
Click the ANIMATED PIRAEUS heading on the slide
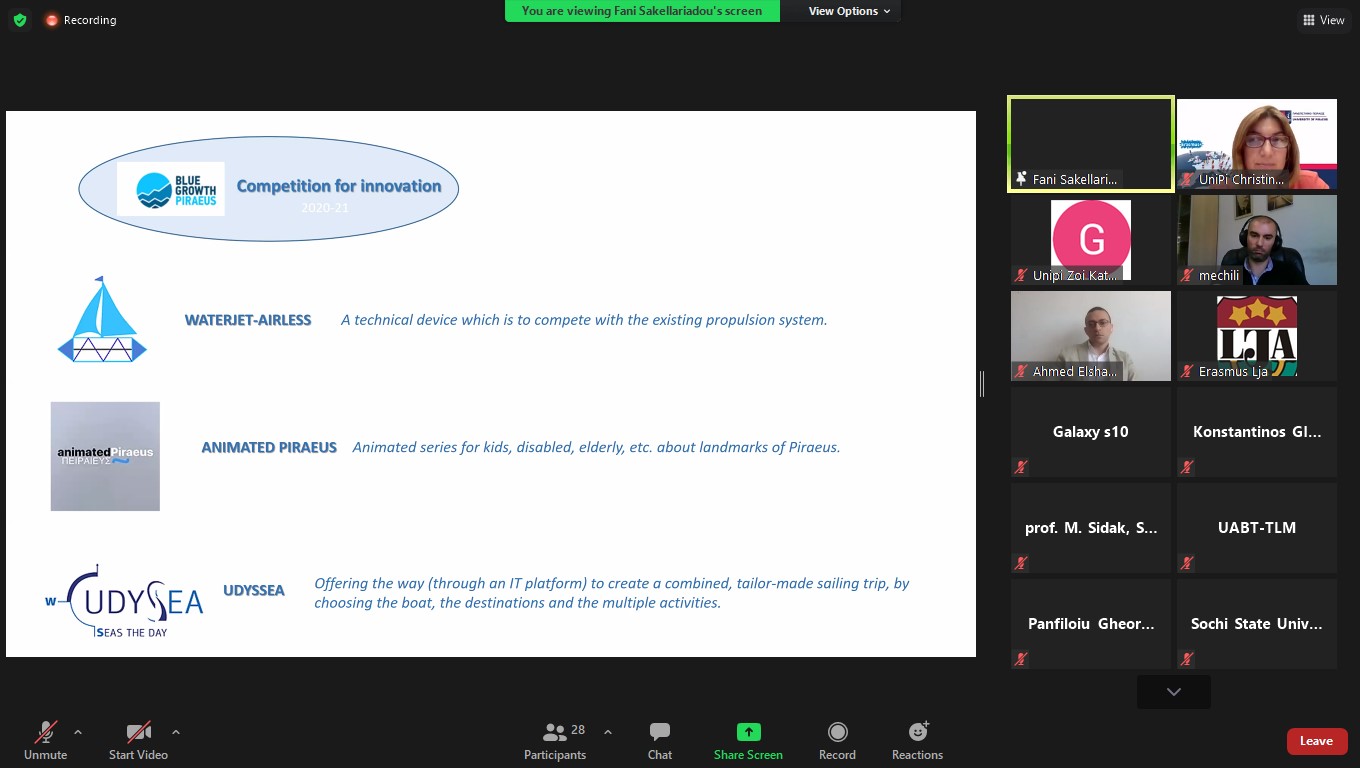[x=269, y=447]
